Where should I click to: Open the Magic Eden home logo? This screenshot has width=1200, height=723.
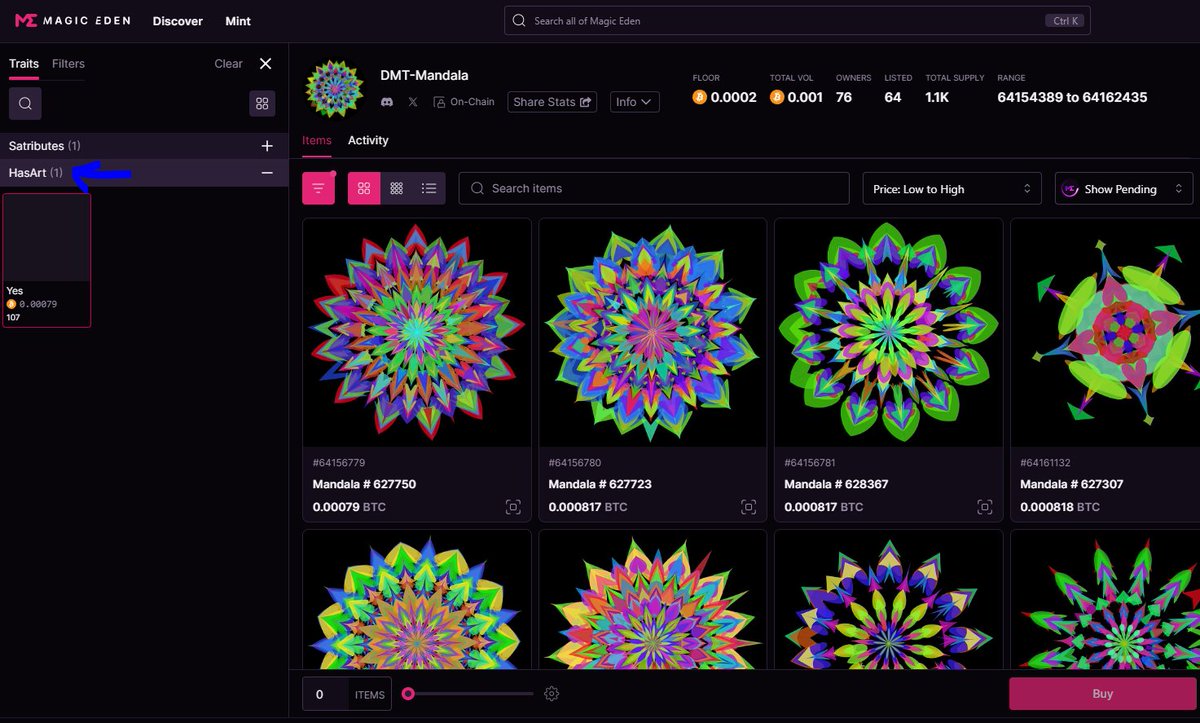72,20
